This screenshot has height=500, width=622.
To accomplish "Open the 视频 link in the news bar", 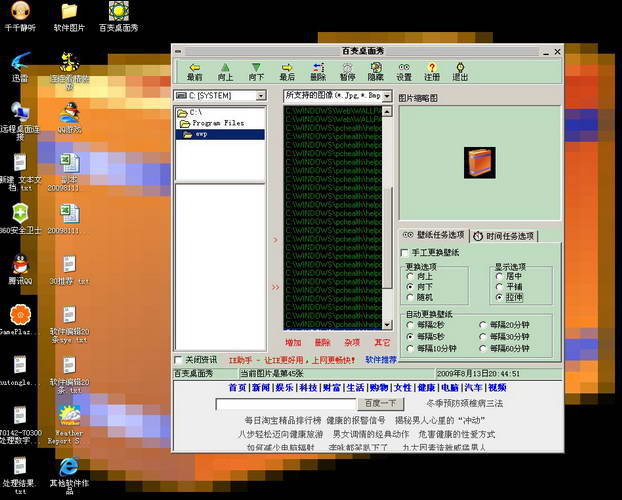I will pyautogui.click(x=497, y=388).
